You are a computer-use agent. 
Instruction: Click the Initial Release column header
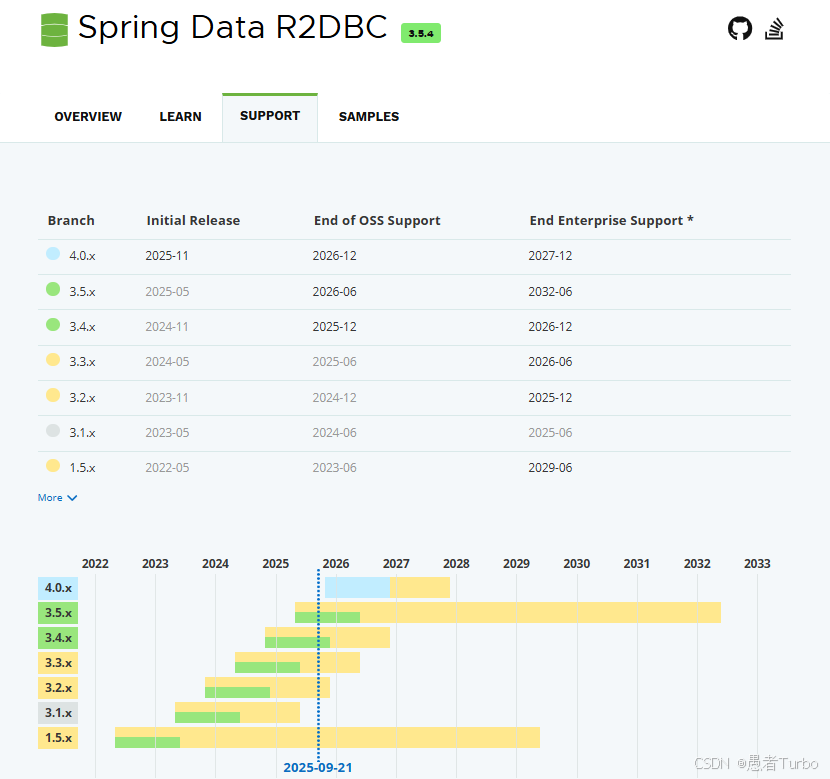[193, 220]
